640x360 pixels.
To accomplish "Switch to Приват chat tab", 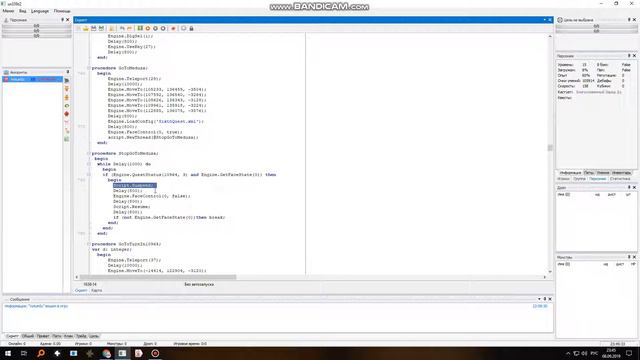I will point(43,336).
